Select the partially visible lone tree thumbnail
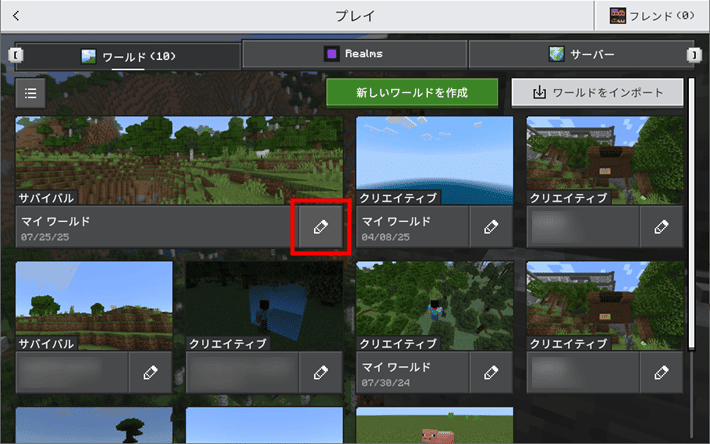This screenshot has width=710, height=444. click(x=94, y=425)
